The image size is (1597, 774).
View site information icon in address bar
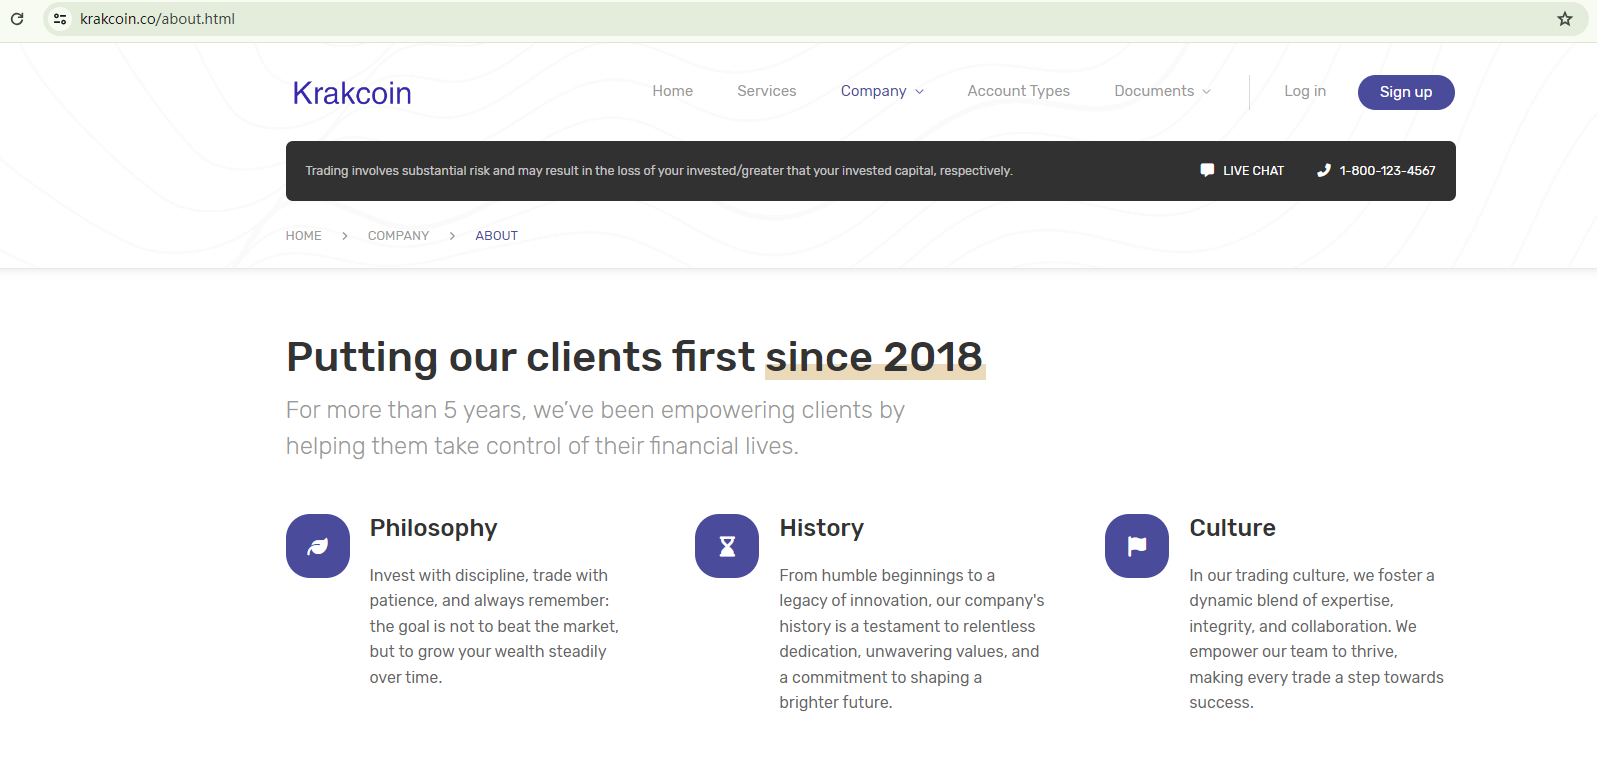click(x=60, y=19)
